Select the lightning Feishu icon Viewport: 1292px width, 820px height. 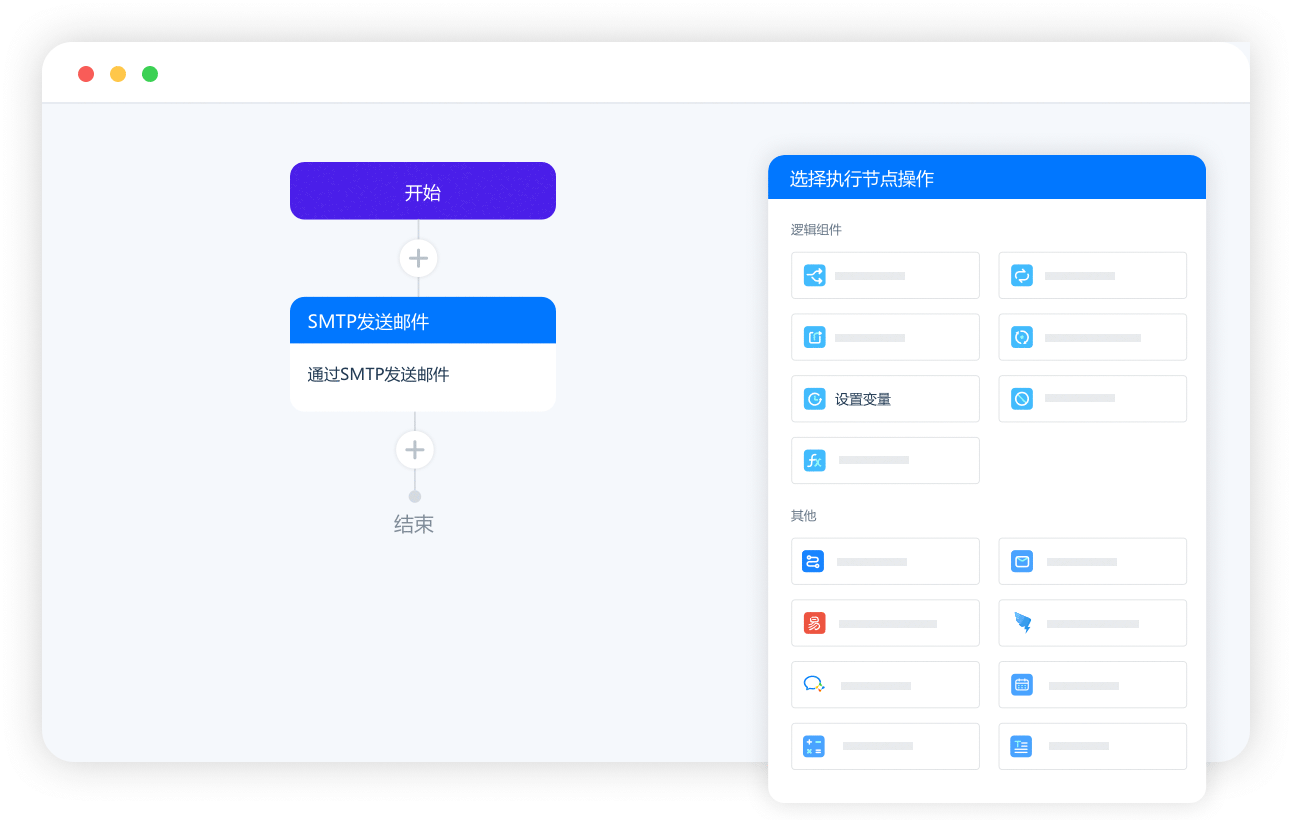[1021, 623]
